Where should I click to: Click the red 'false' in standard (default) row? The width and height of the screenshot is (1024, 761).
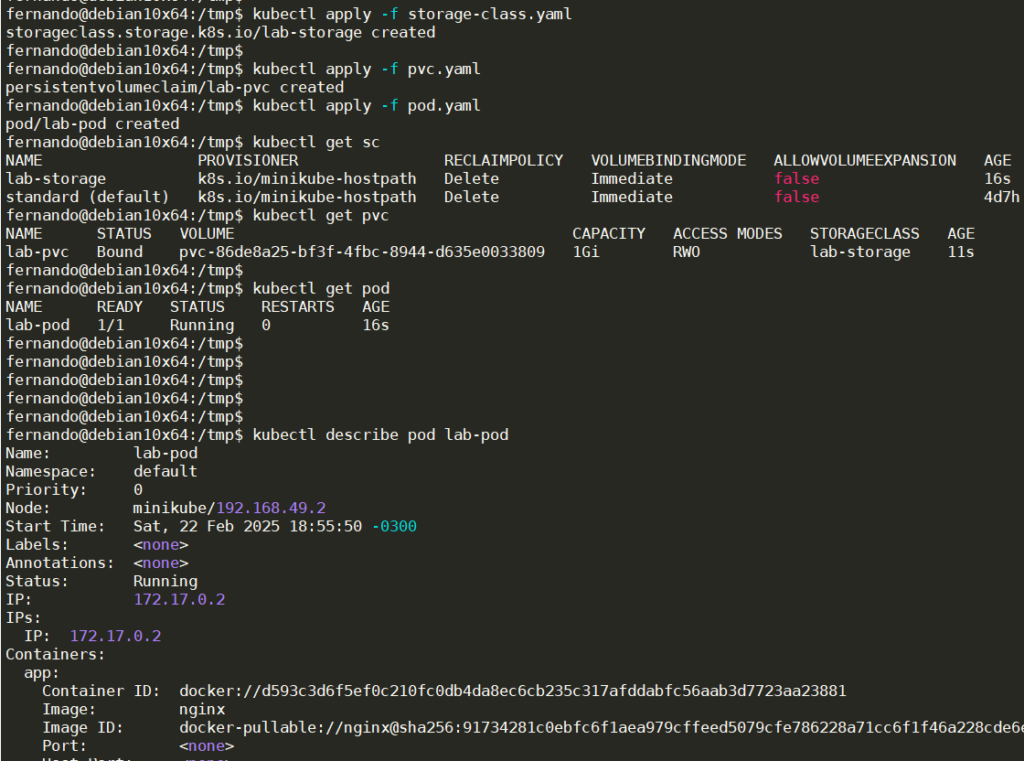[797, 197]
